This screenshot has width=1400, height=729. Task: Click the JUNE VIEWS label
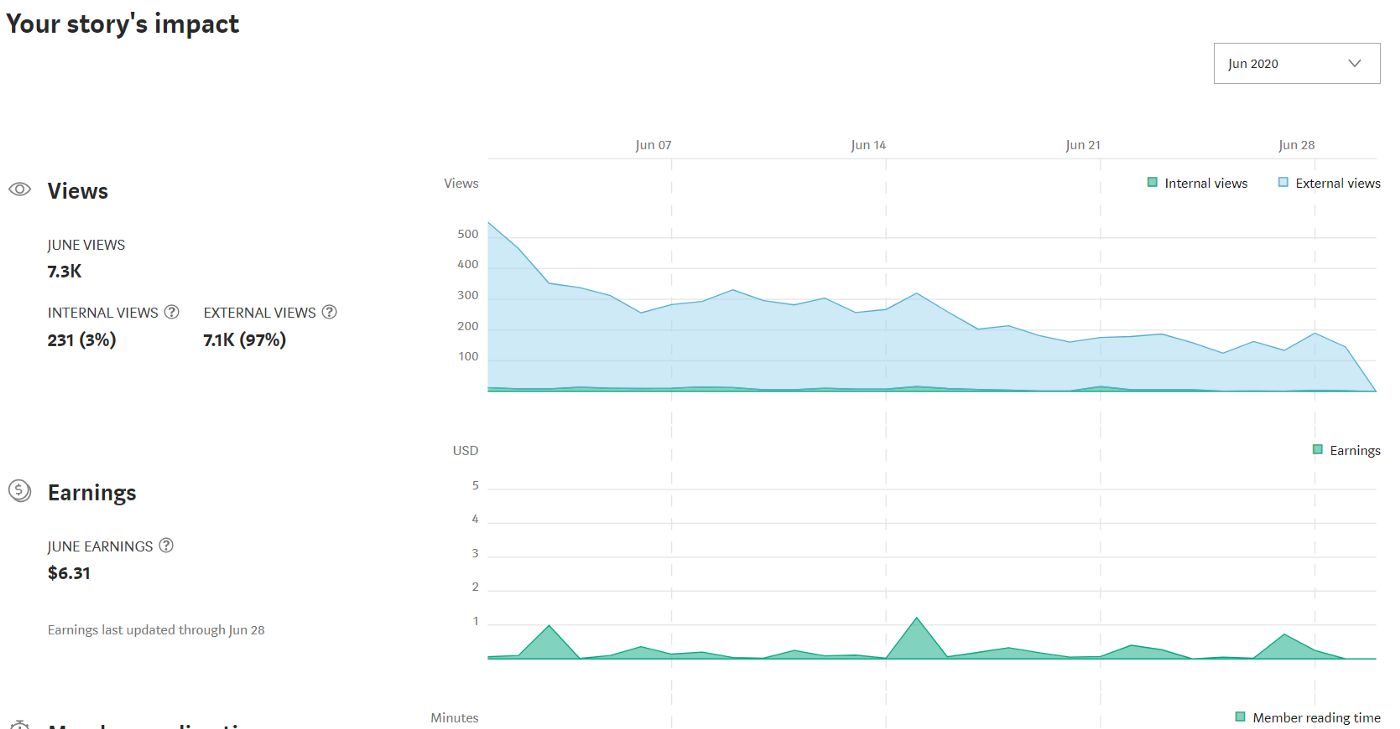[86, 245]
